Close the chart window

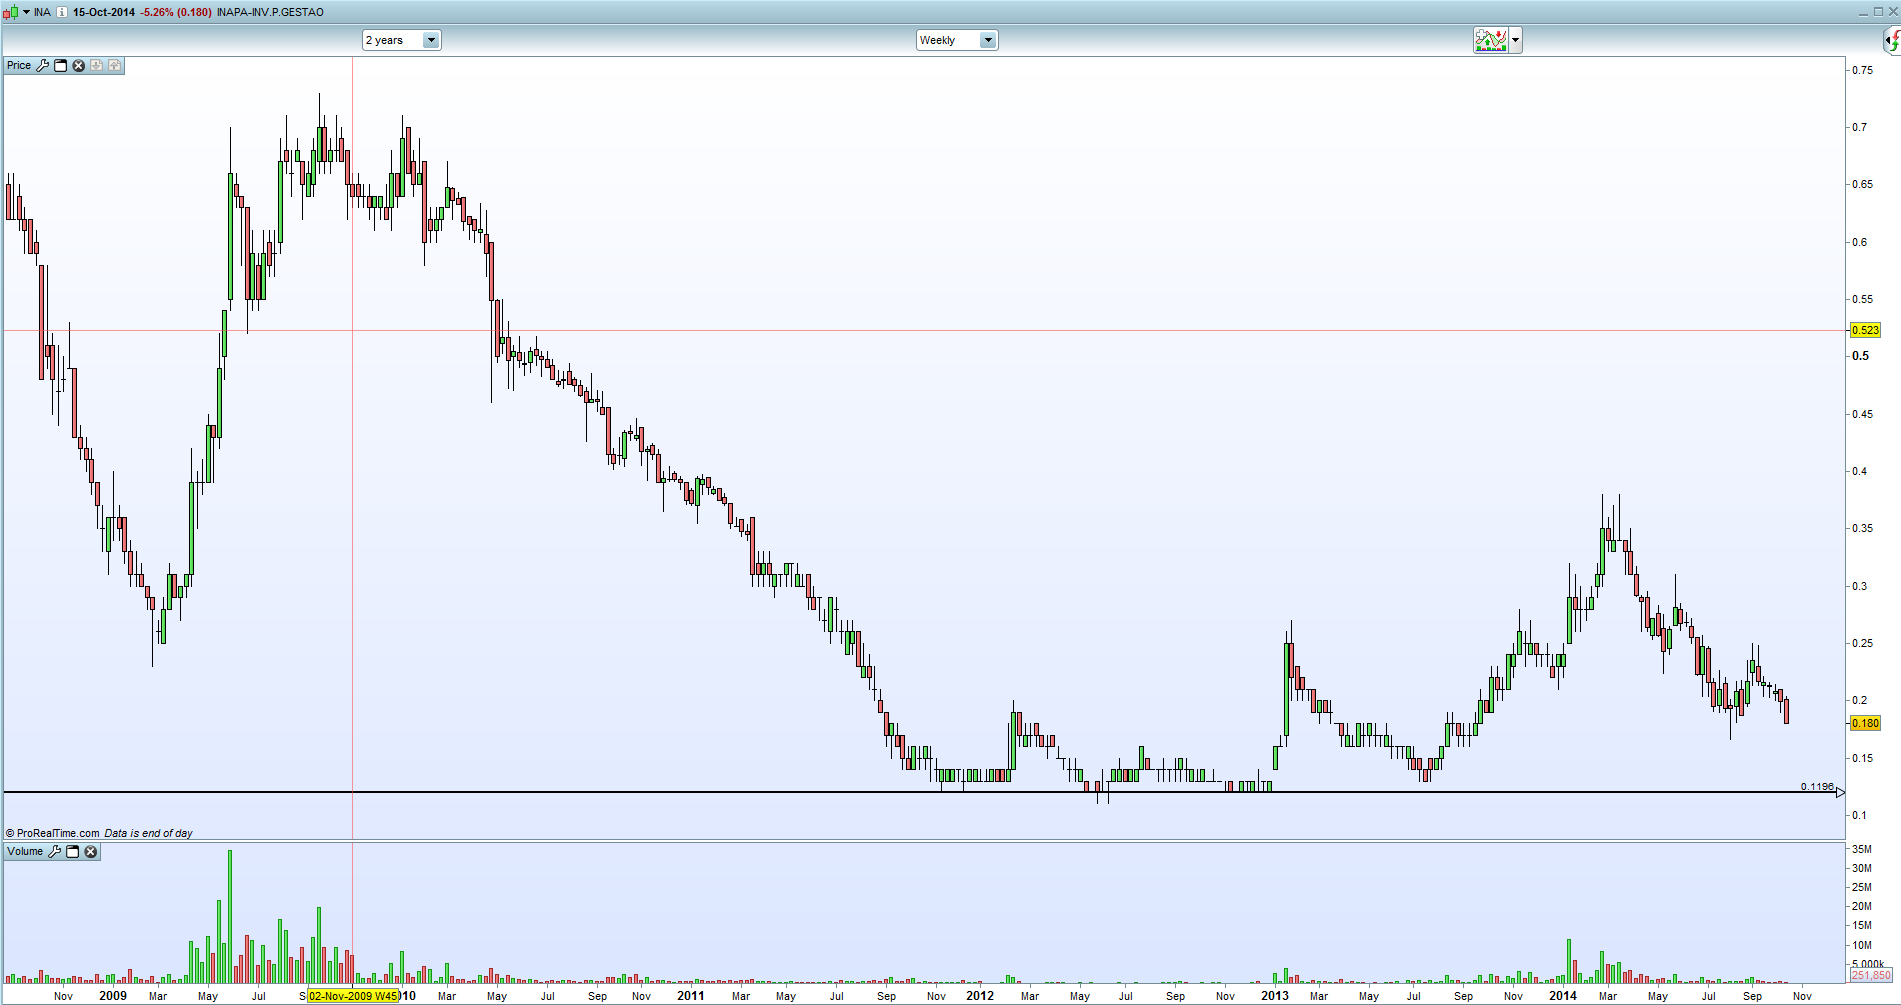pos(1893,12)
